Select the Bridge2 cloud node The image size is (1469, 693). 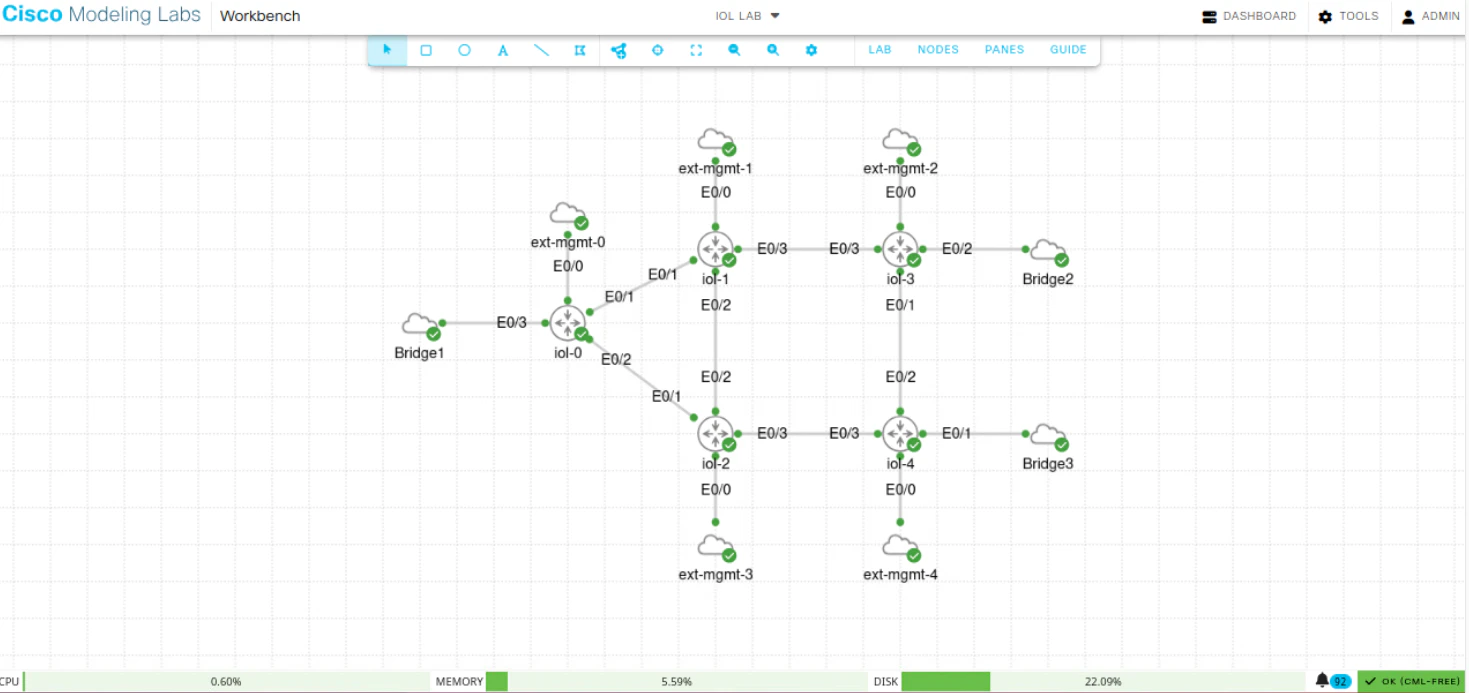pyautogui.click(x=1048, y=252)
